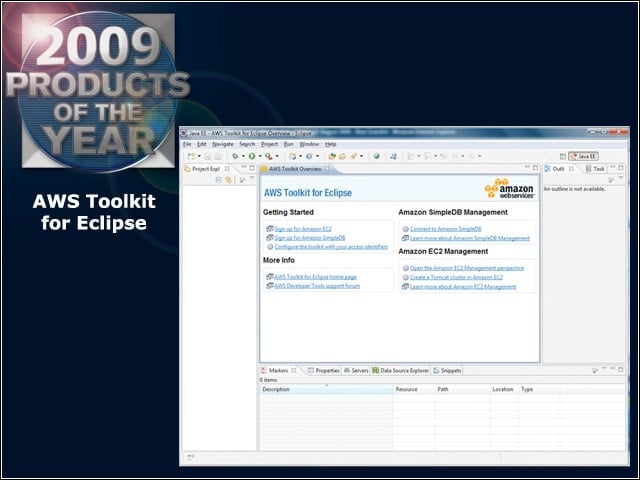Open the New wizard dropdown arrow
Image resolution: width=640 pixels, height=480 pixels.
click(x=199, y=156)
